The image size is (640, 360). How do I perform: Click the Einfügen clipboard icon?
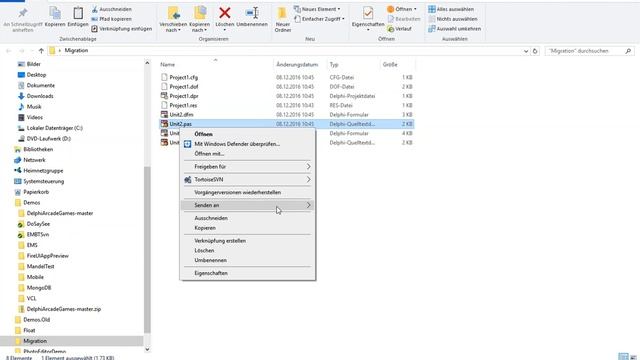[x=78, y=13]
